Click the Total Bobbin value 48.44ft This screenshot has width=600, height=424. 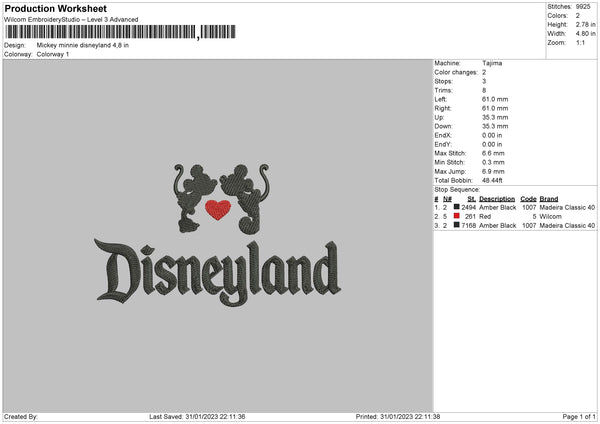point(492,180)
